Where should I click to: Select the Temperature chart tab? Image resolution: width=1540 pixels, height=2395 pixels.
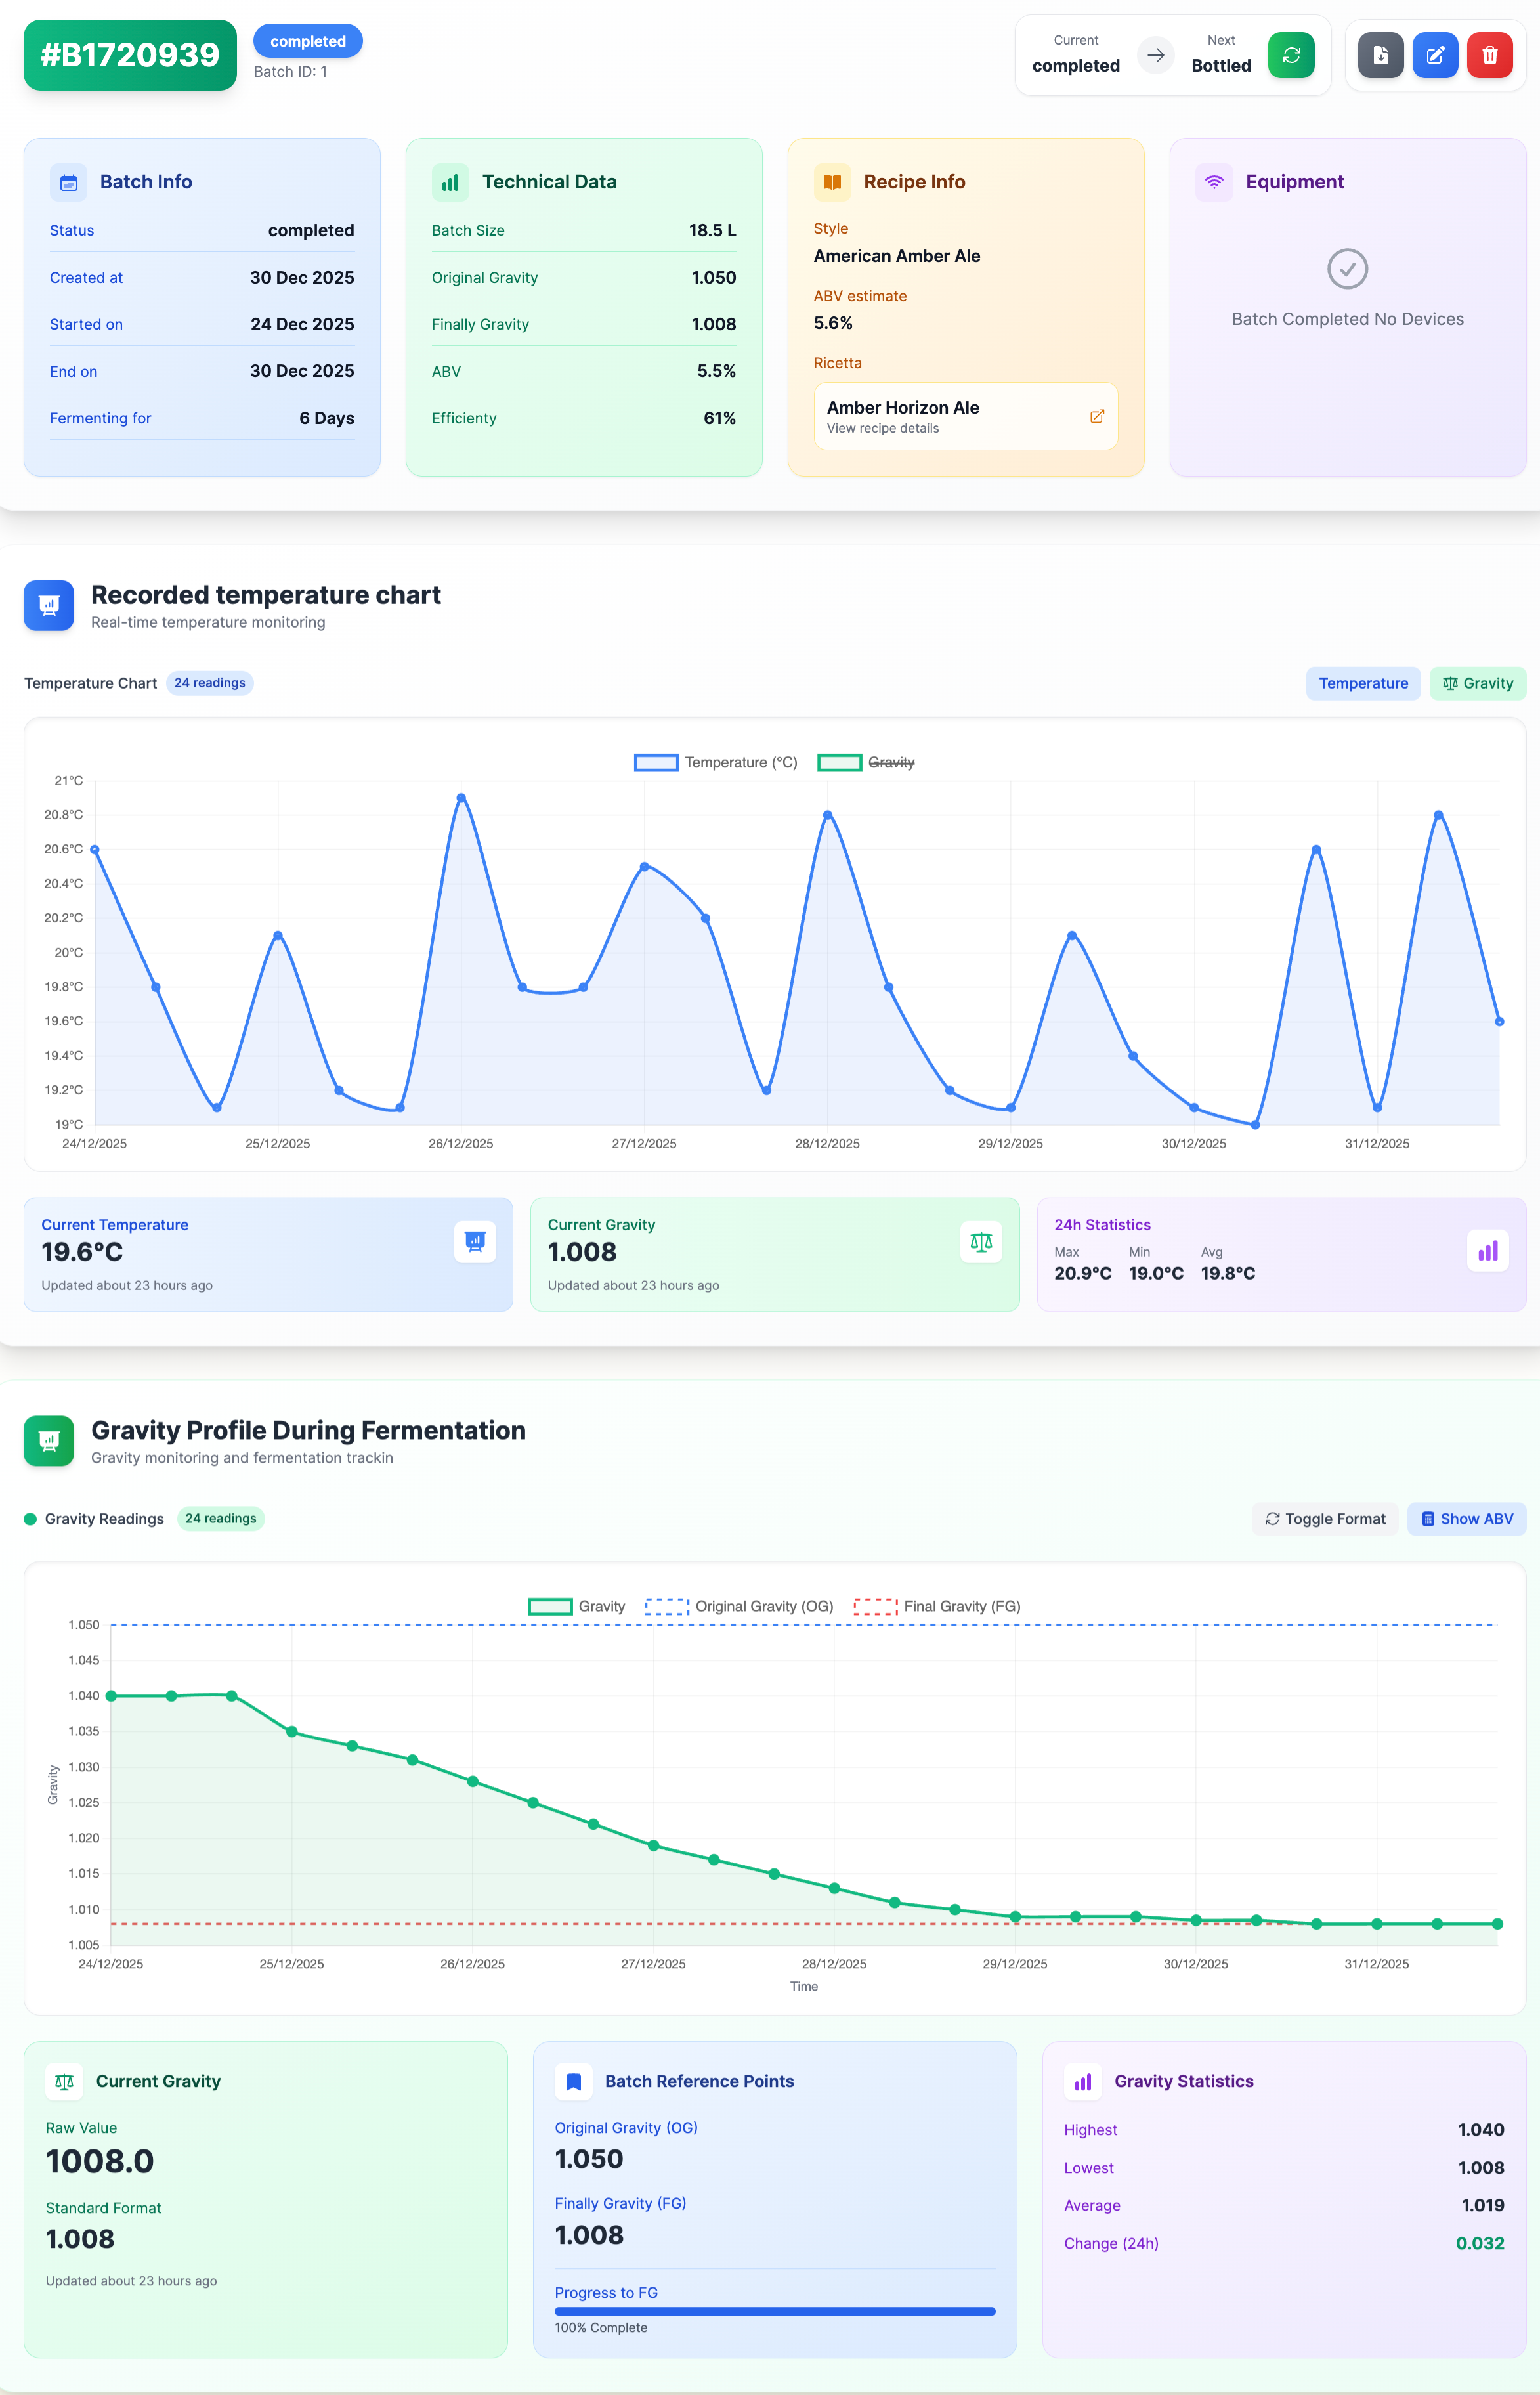pyautogui.click(x=1363, y=683)
